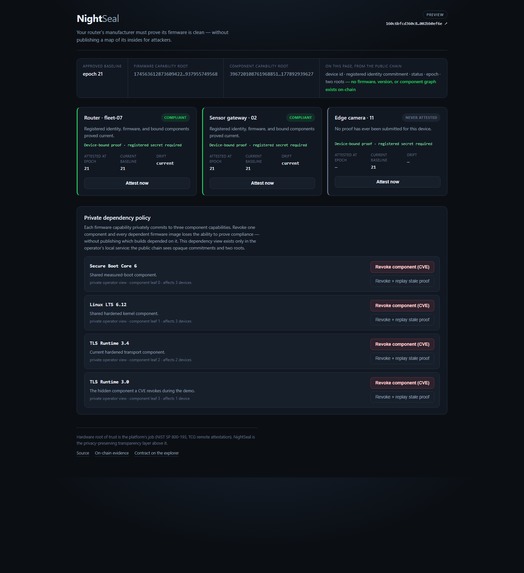Click the 'Sensor gateway · 02' card title
Image resolution: width=524 pixels, height=573 pixels.
click(x=233, y=118)
